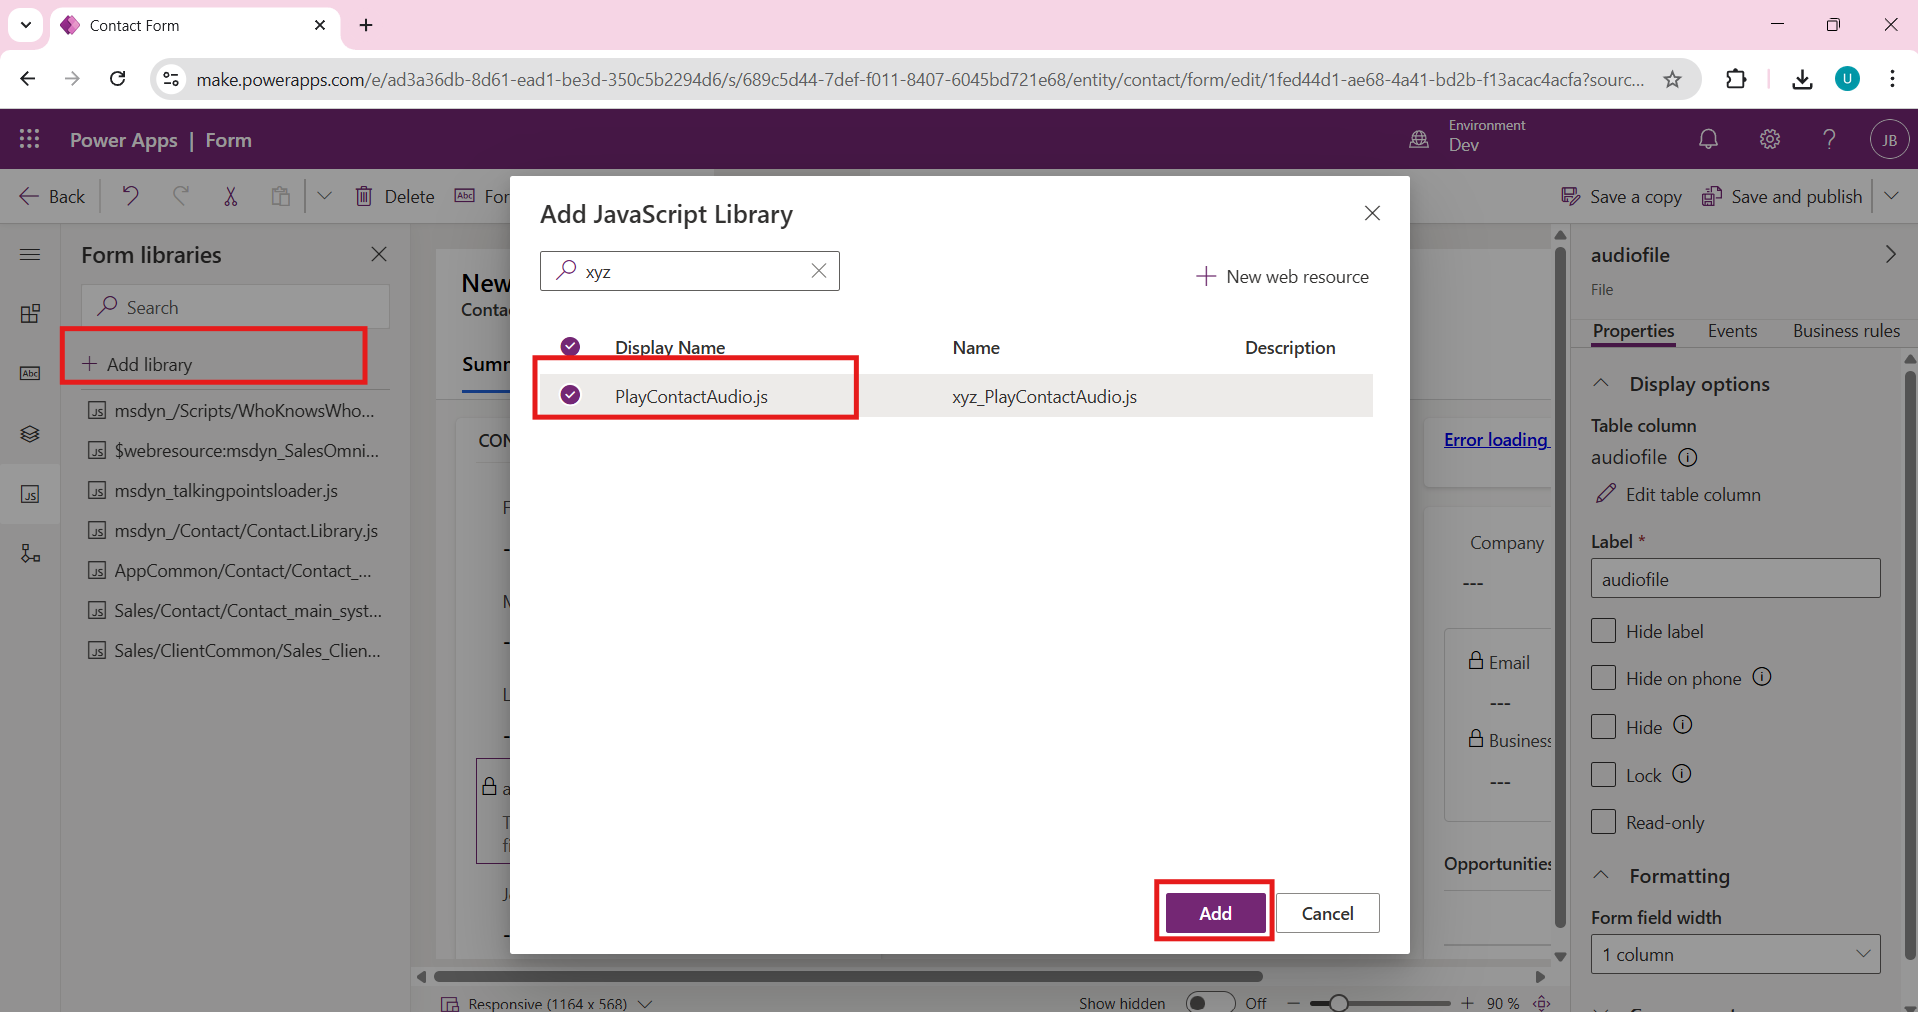Check the Hide label checkbox
1918x1012 pixels.
pyautogui.click(x=1603, y=631)
